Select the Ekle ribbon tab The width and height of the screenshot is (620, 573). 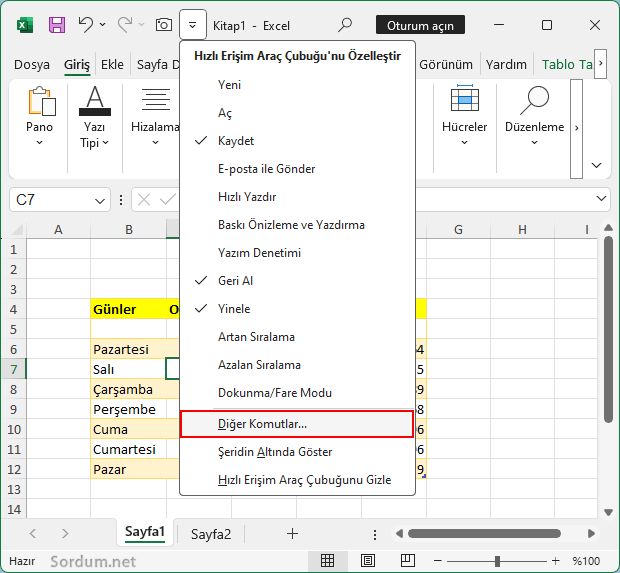[112, 64]
